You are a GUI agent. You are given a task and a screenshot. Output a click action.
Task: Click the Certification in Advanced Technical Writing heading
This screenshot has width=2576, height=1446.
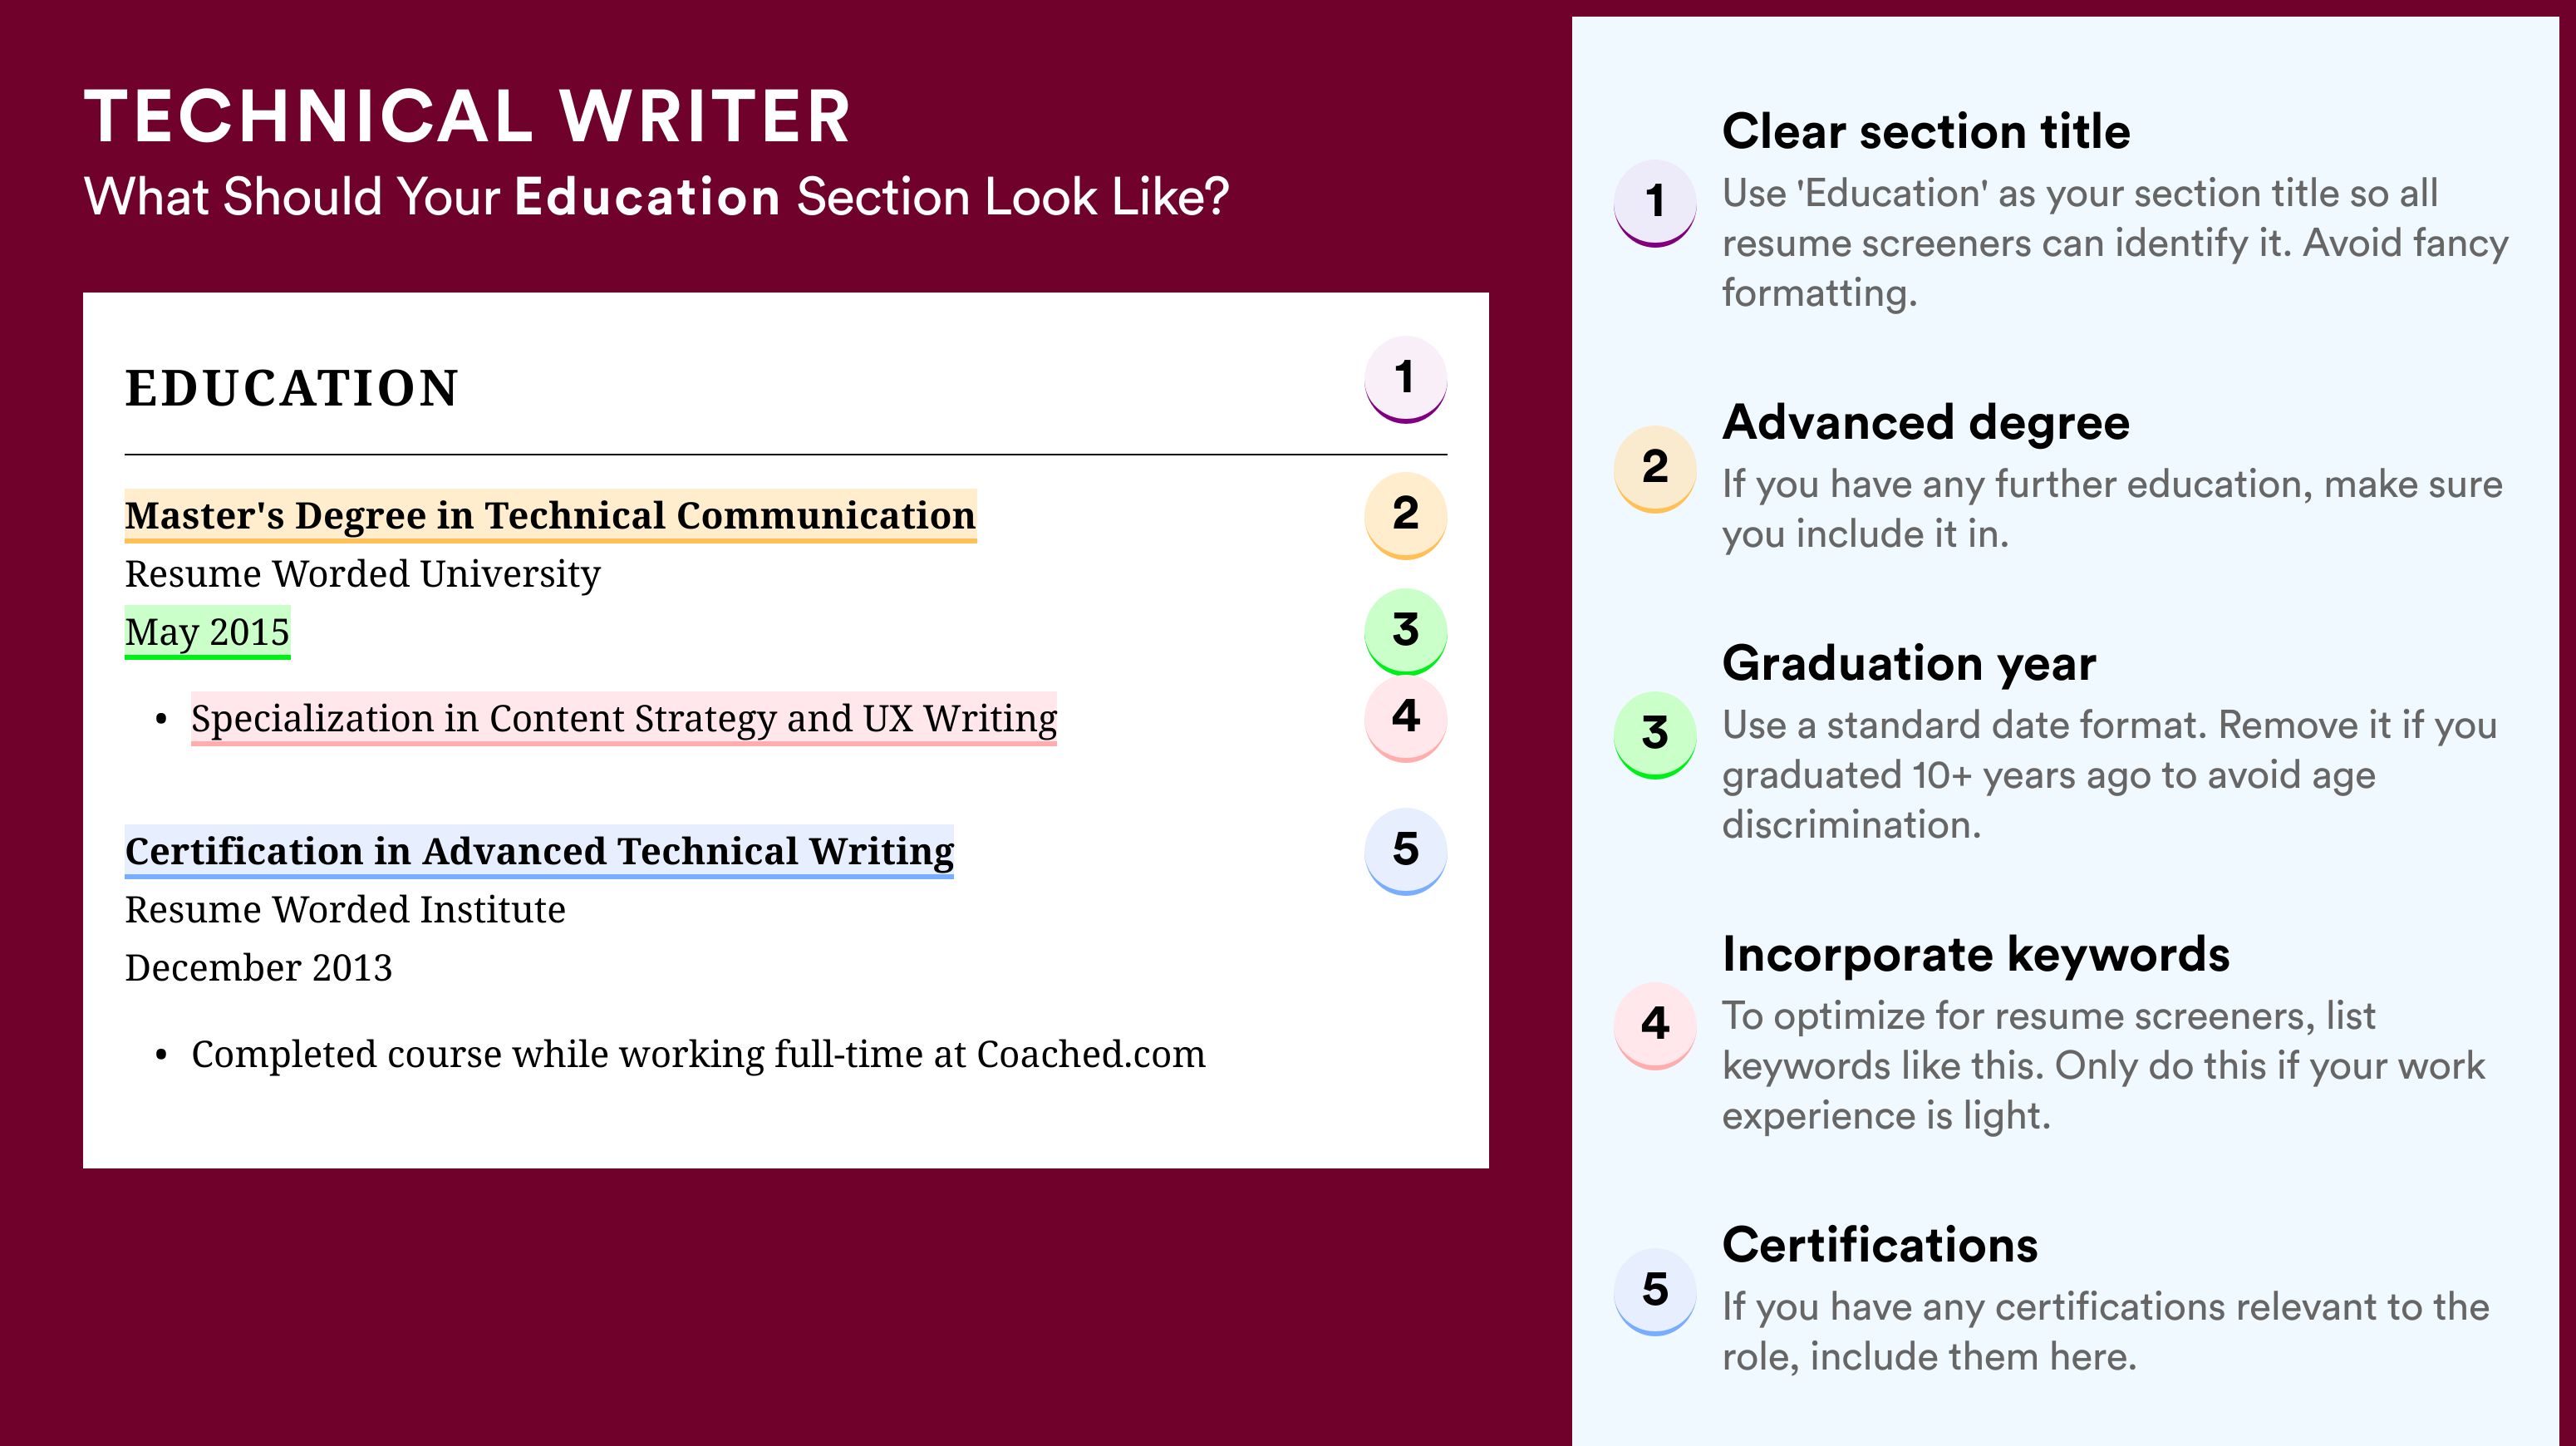[539, 852]
